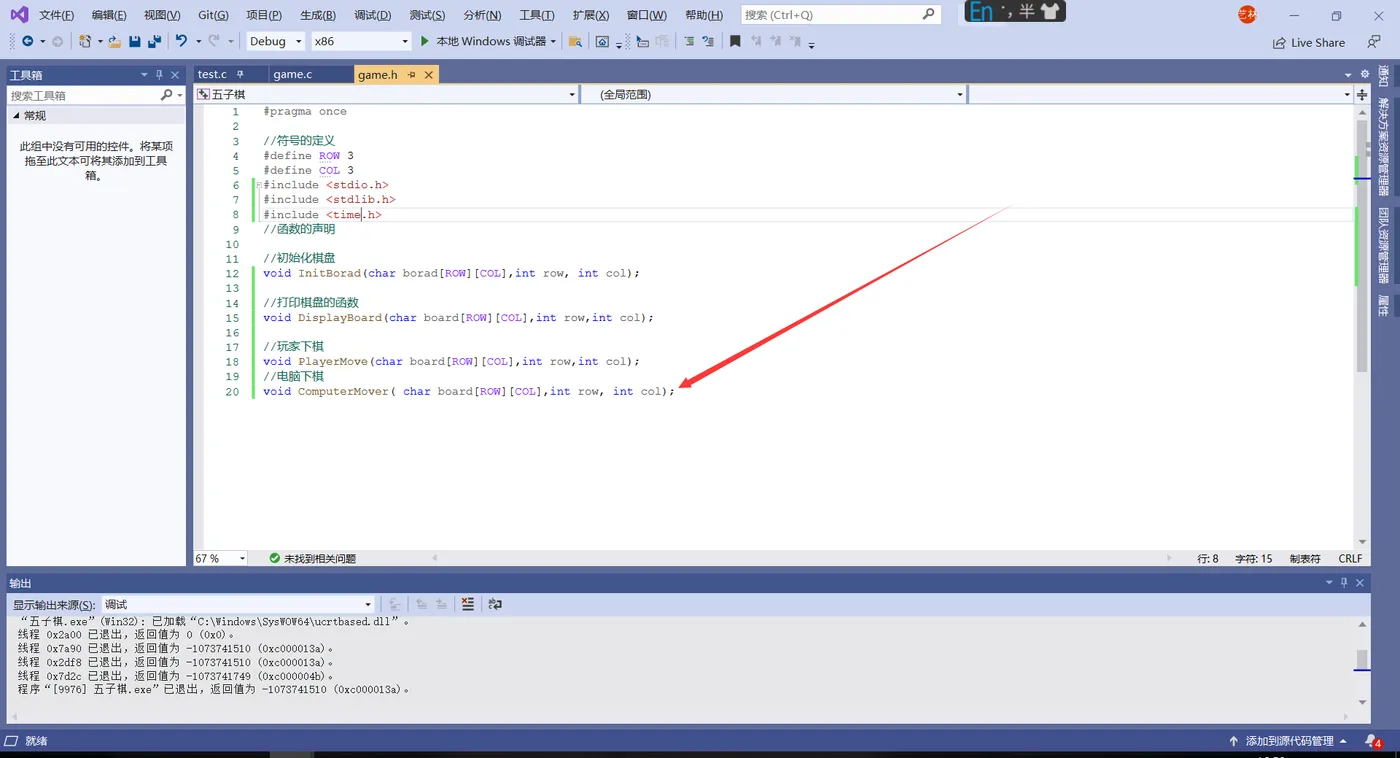Screen dimensions: 1400x758
Task: Click the editor horizontal scrollbar
Action: pyautogui.click(x=800, y=558)
